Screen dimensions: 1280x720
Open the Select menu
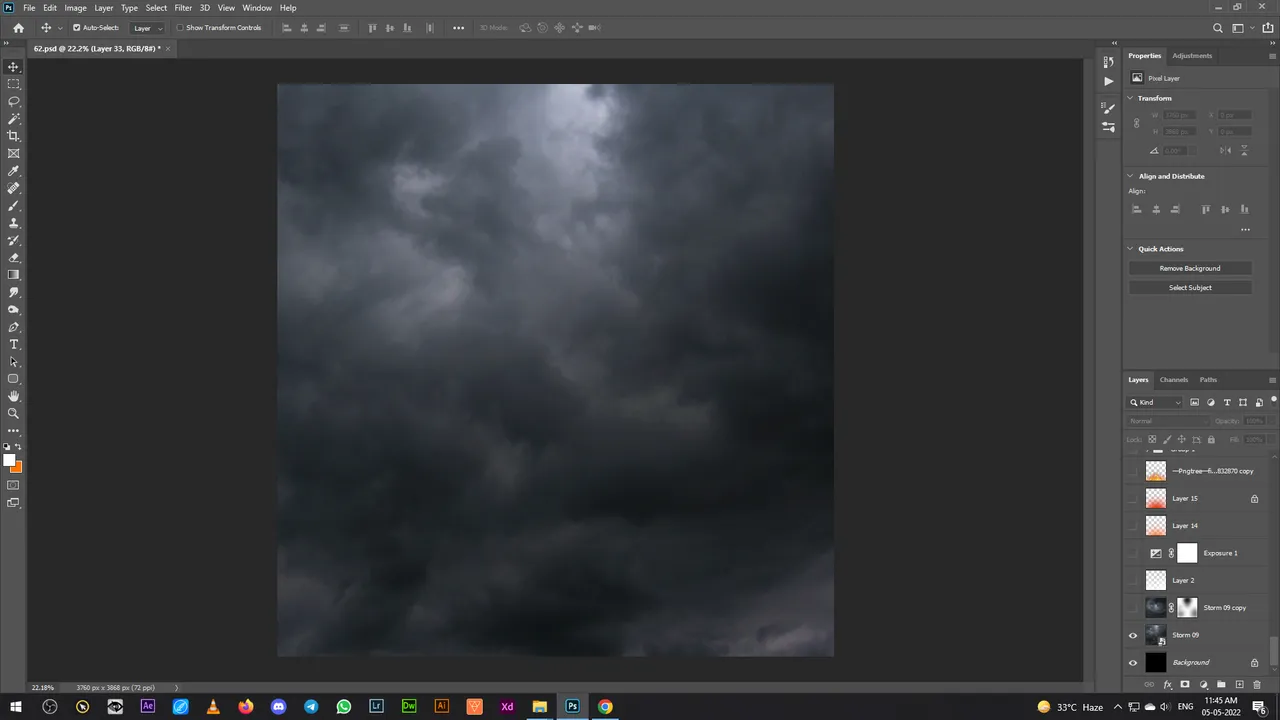coord(156,7)
